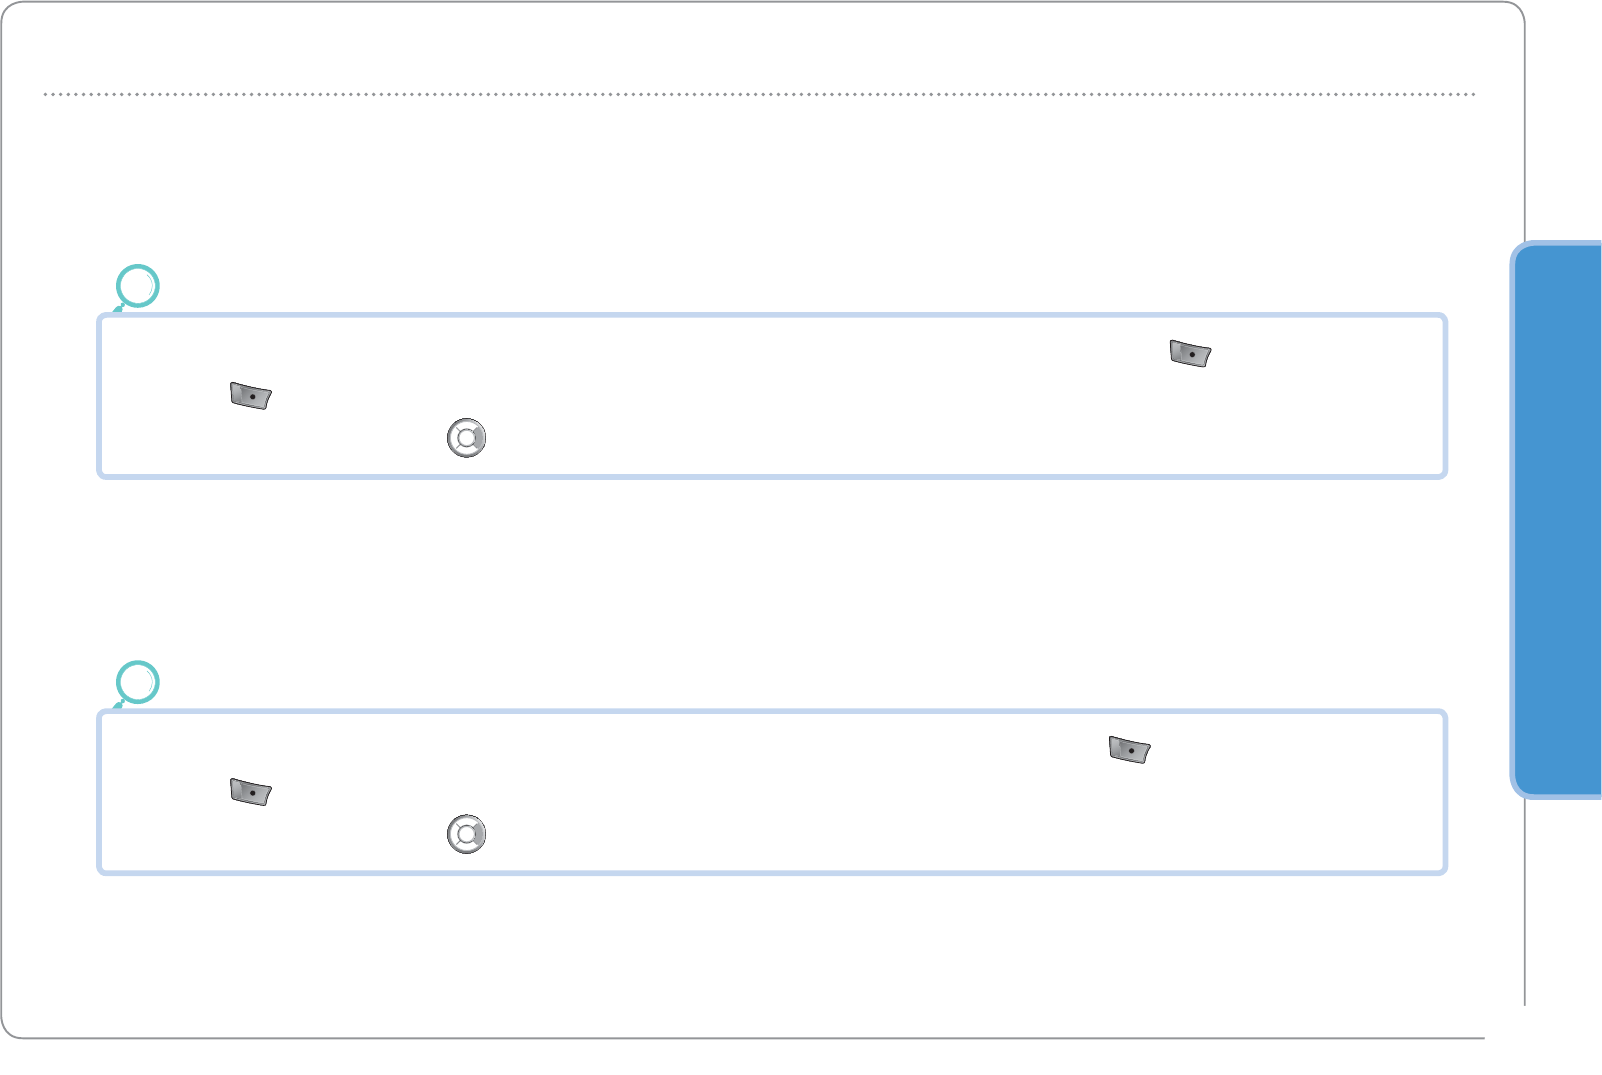Click the round navigation key in lower box
Viewport: 1602px width, 1075px height.
coord(466,834)
